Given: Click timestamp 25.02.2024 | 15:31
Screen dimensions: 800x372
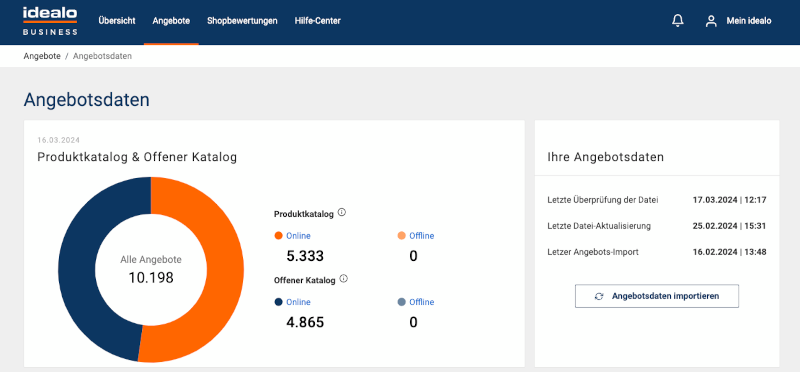Looking at the screenshot, I should (x=729, y=226).
